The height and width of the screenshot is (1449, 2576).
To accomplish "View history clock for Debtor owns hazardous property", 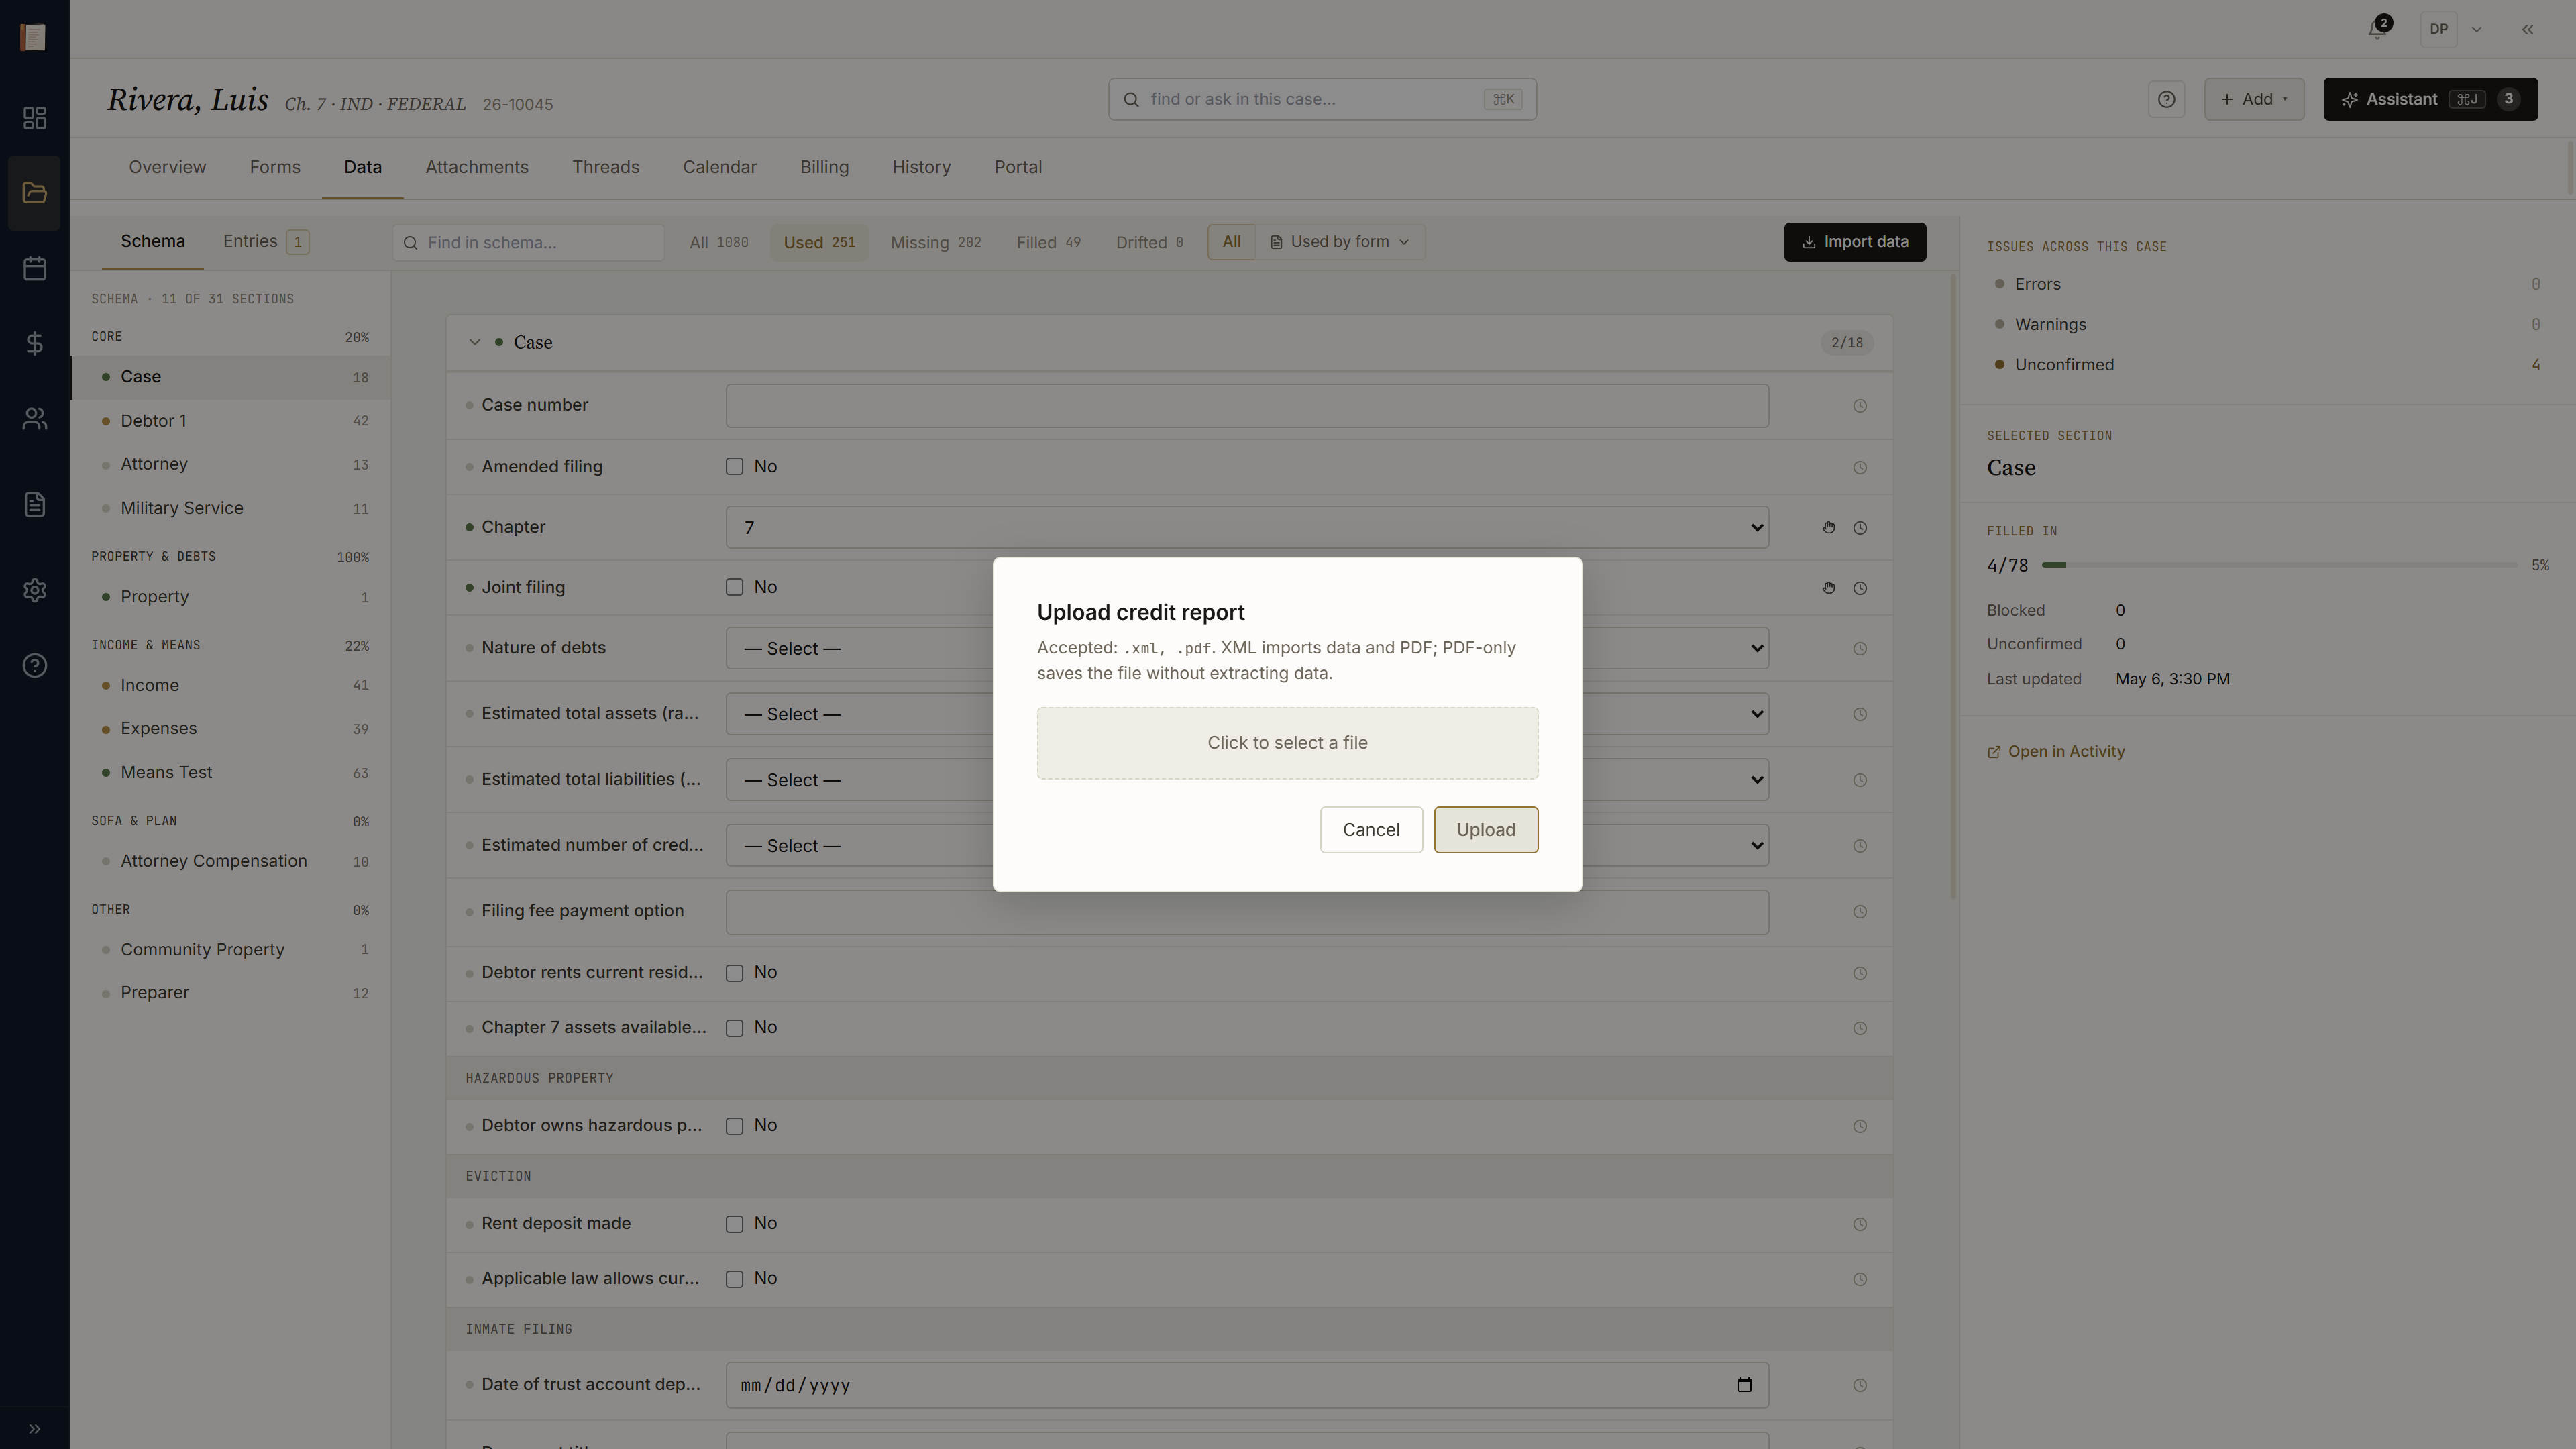I will [1859, 1126].
